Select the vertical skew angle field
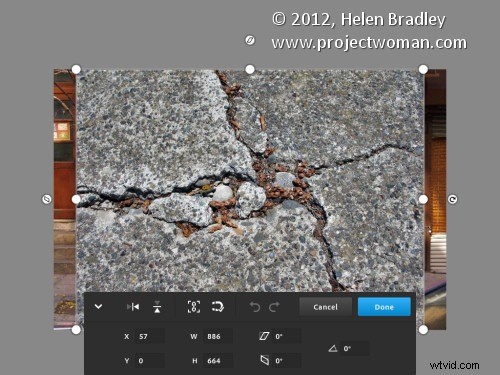 coord(287,361)
